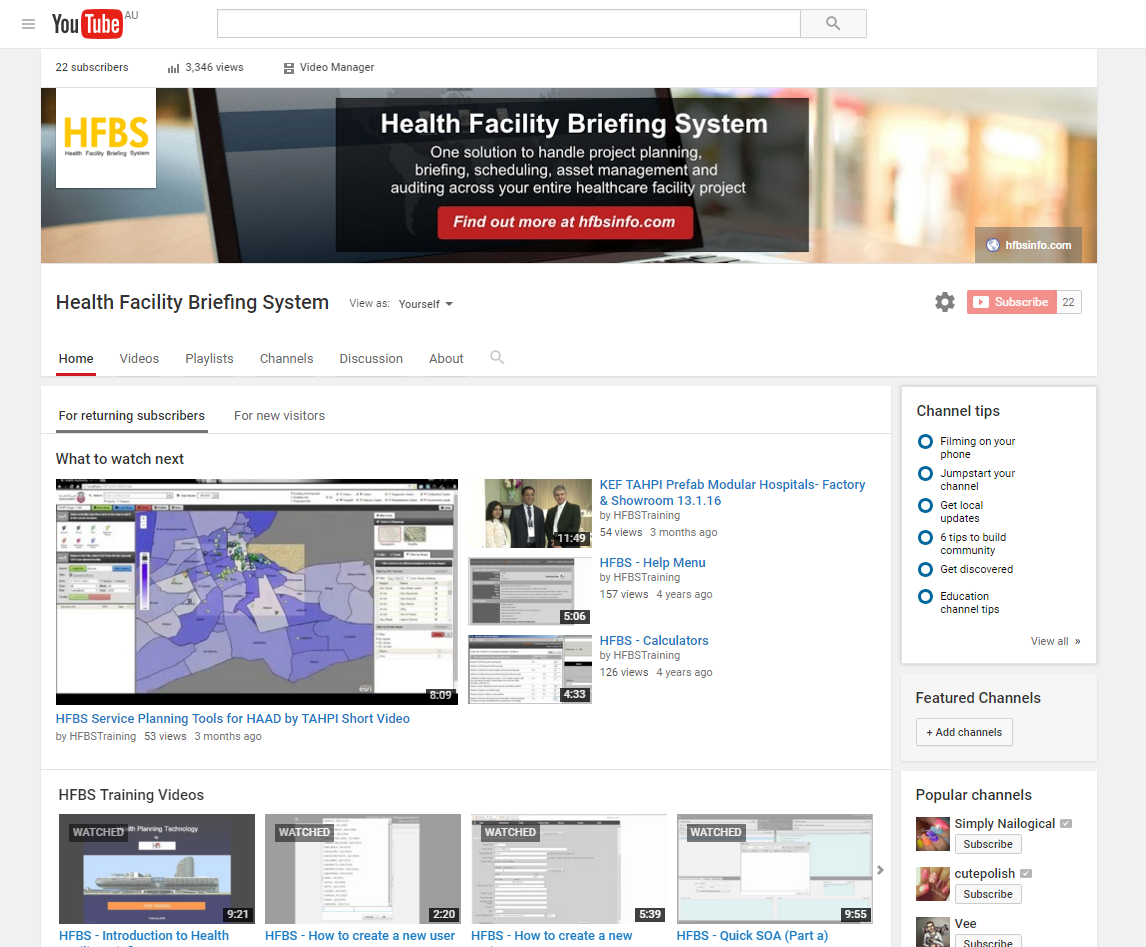Subscribe to cutepolish
The image size is (1146, 947).
pos(988,894)
